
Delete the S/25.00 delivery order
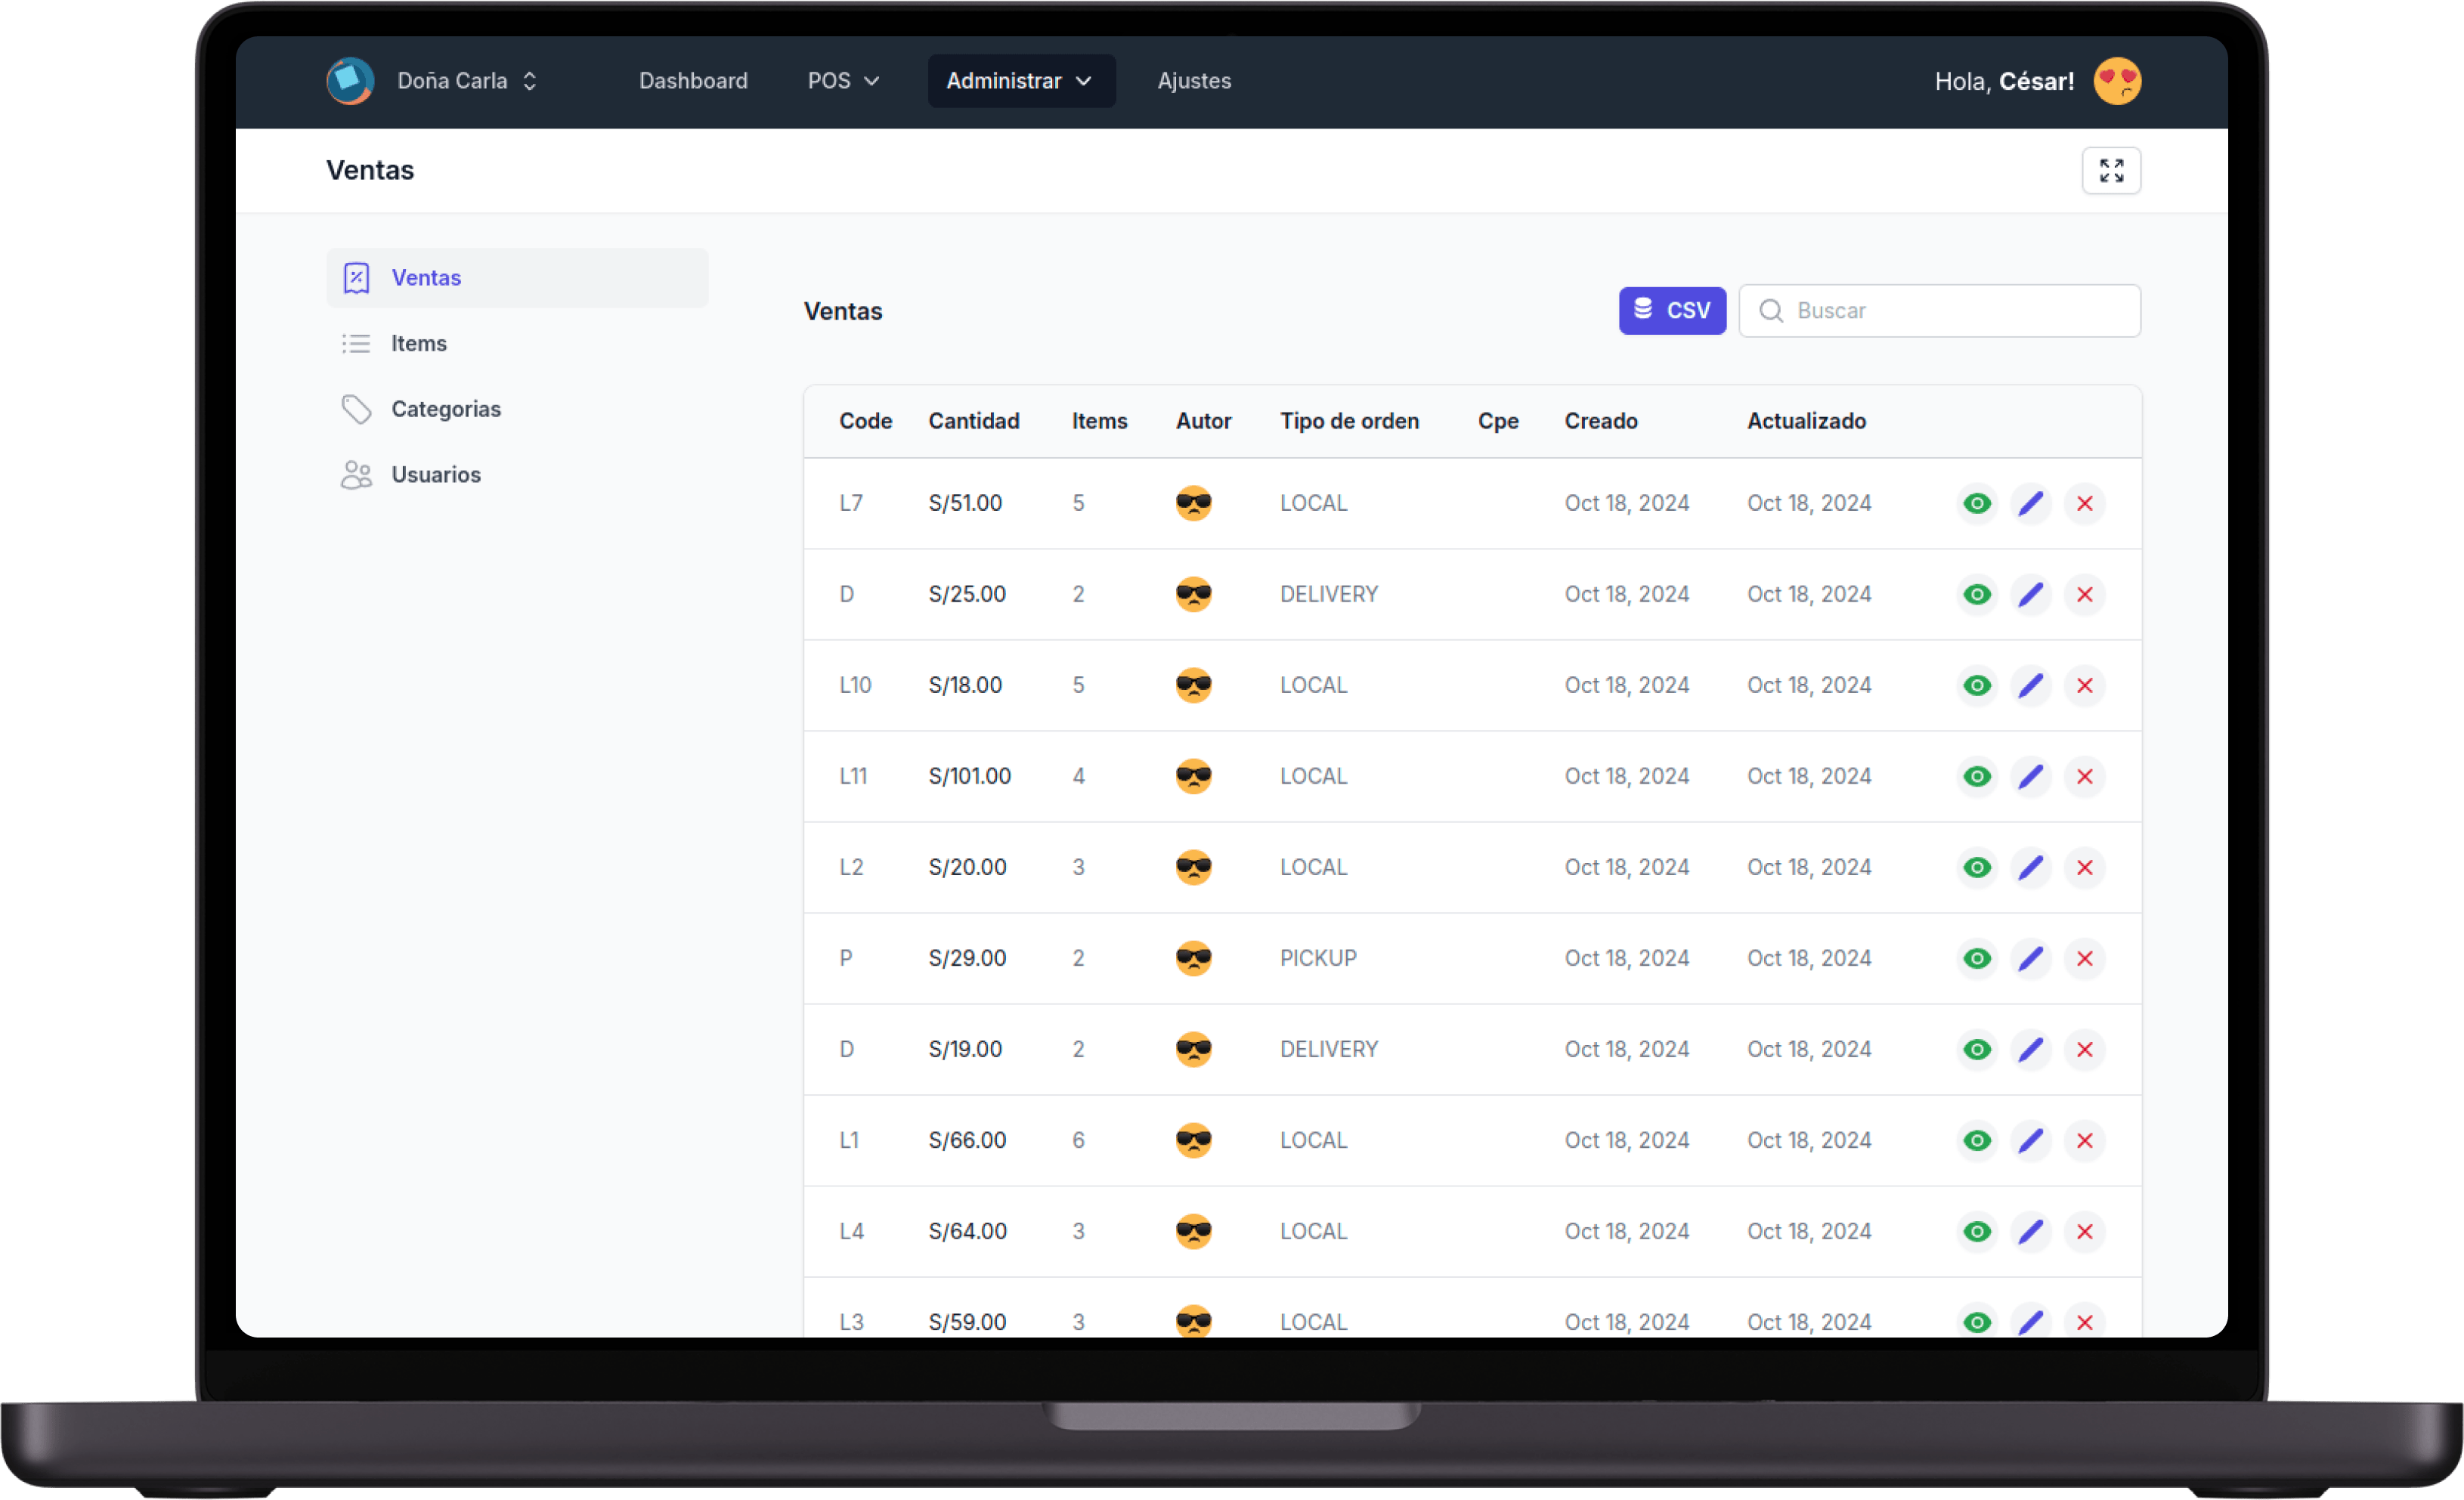2084,594
